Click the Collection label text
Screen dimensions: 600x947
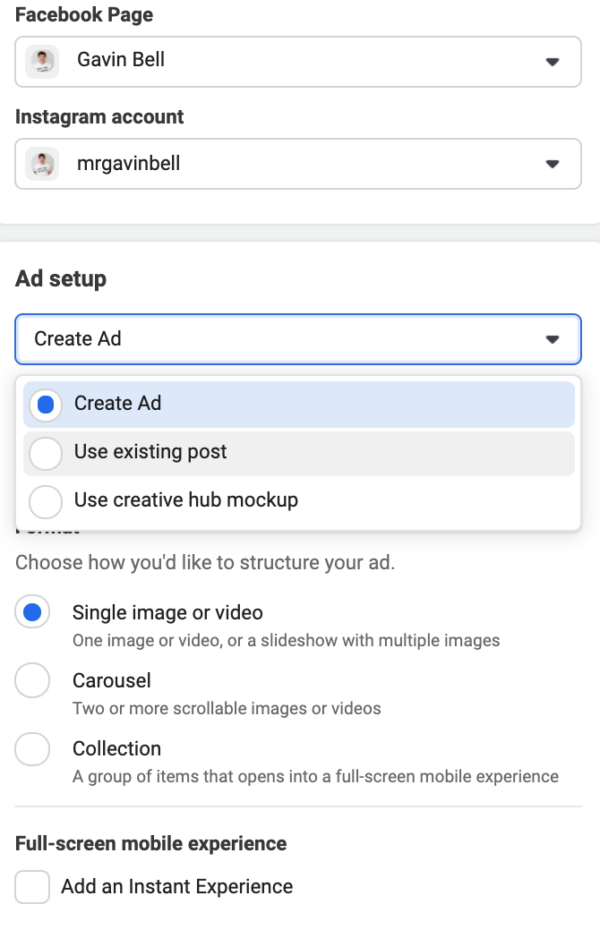click(117, 749)
